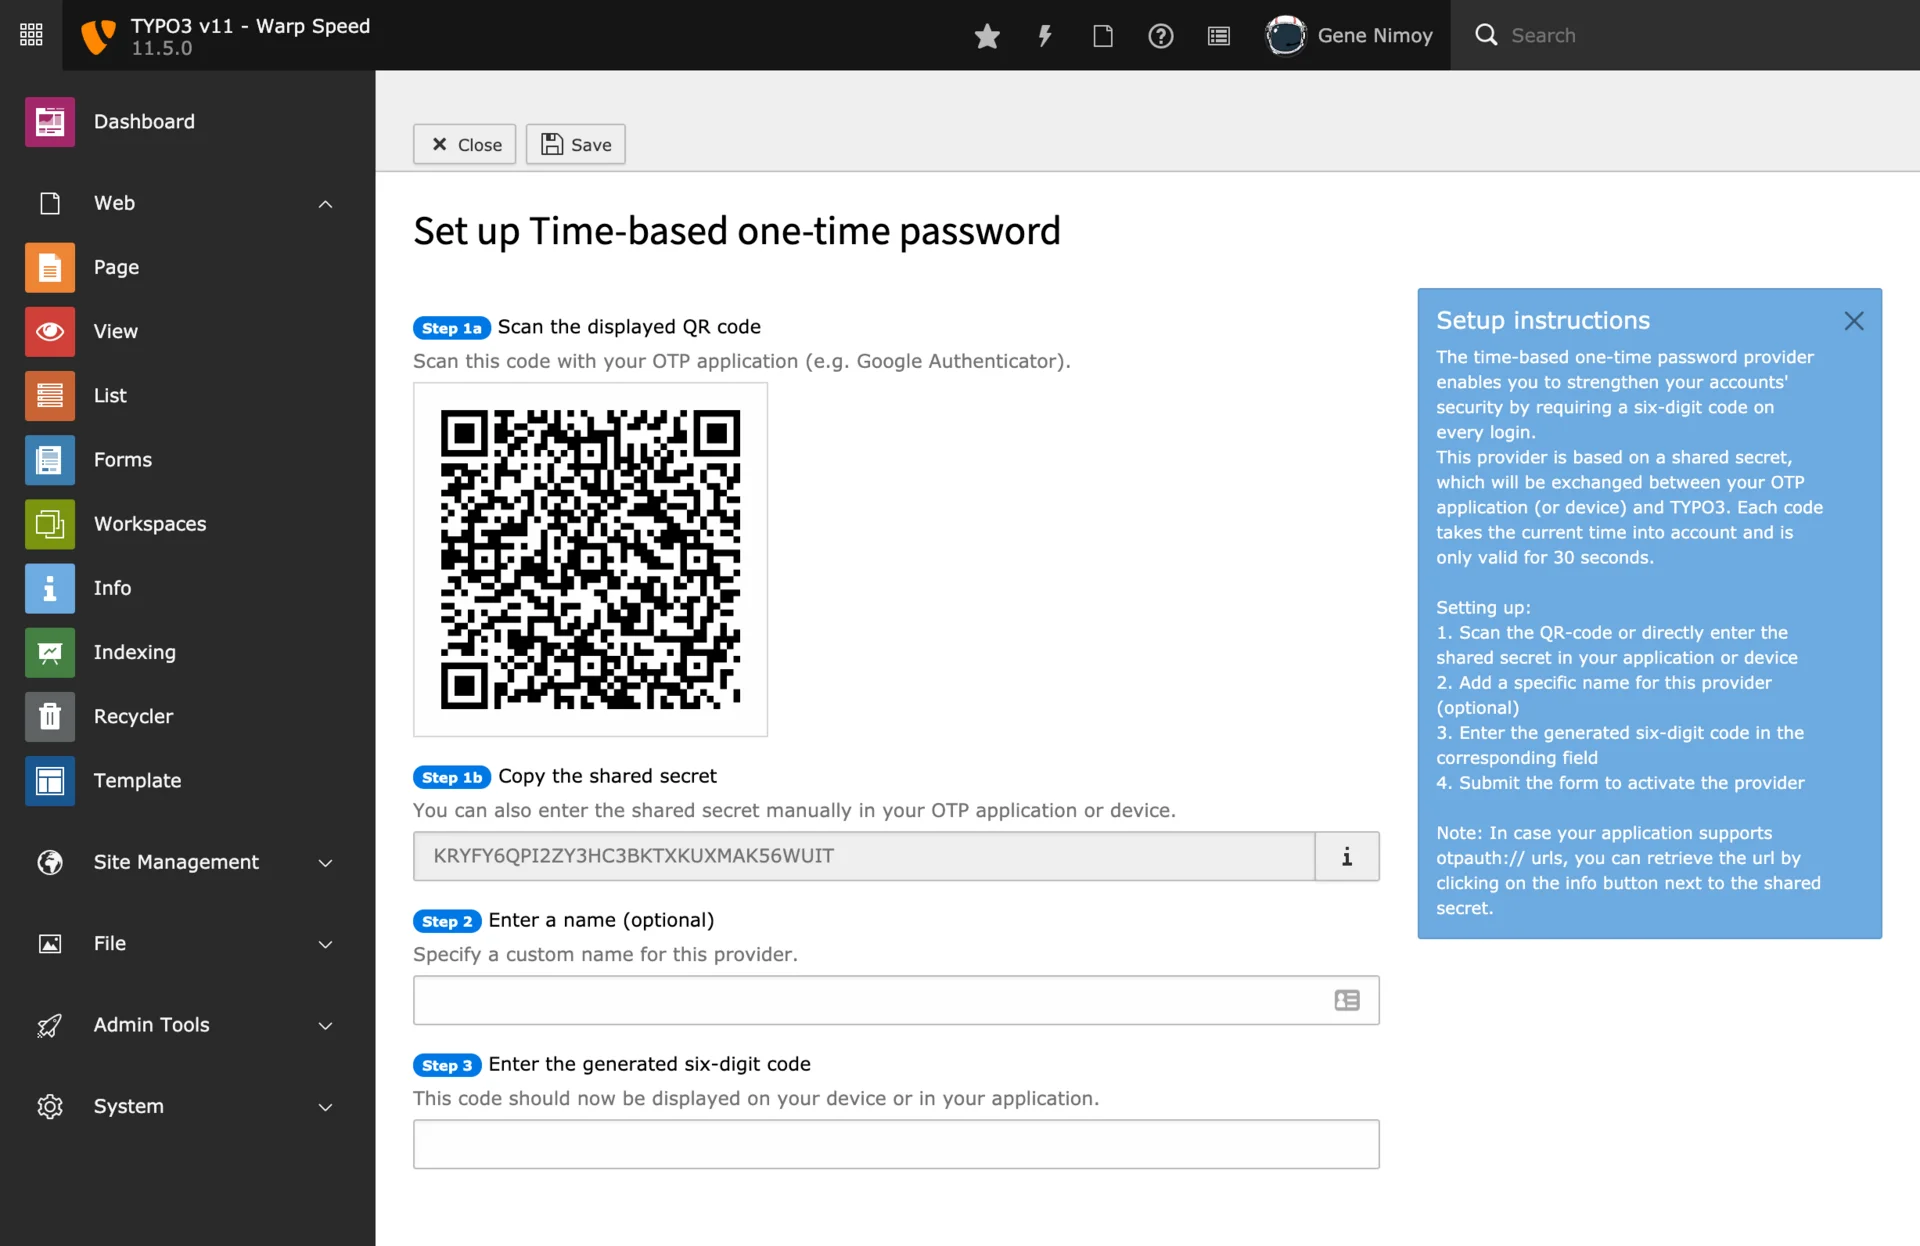Switch to the List module

(110, 395)
